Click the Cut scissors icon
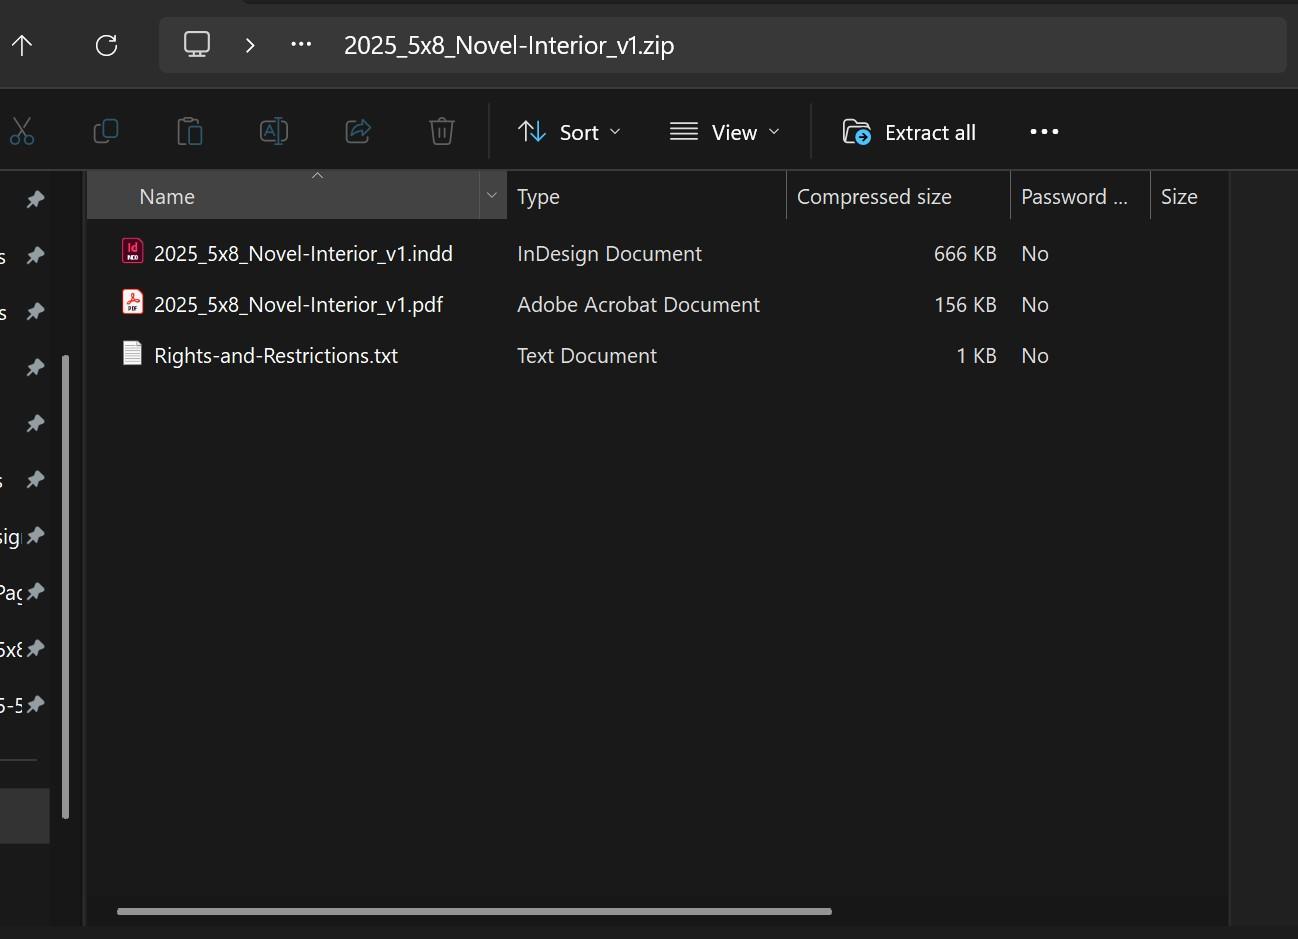This screenshot has height=939, width=1298. click(22, 132)
